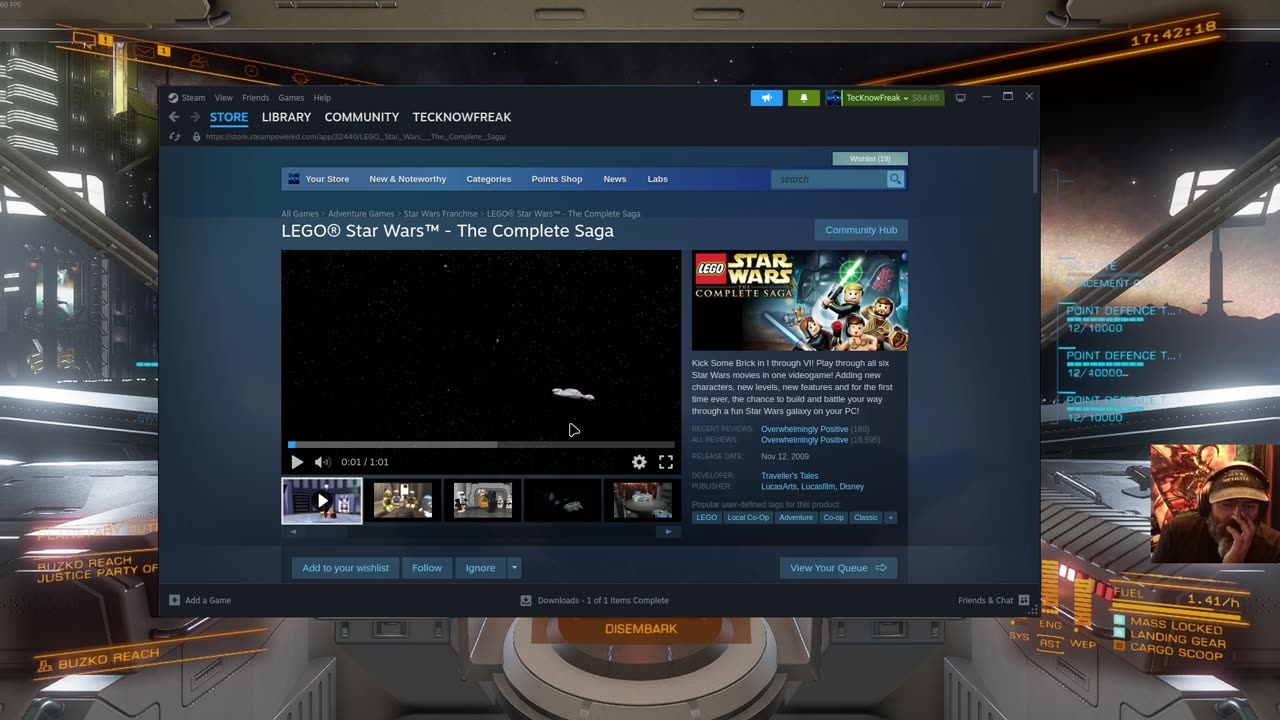This screenshot has width=1280, height=720.
Task: Click the Ignore button
Action: point(481,568)
